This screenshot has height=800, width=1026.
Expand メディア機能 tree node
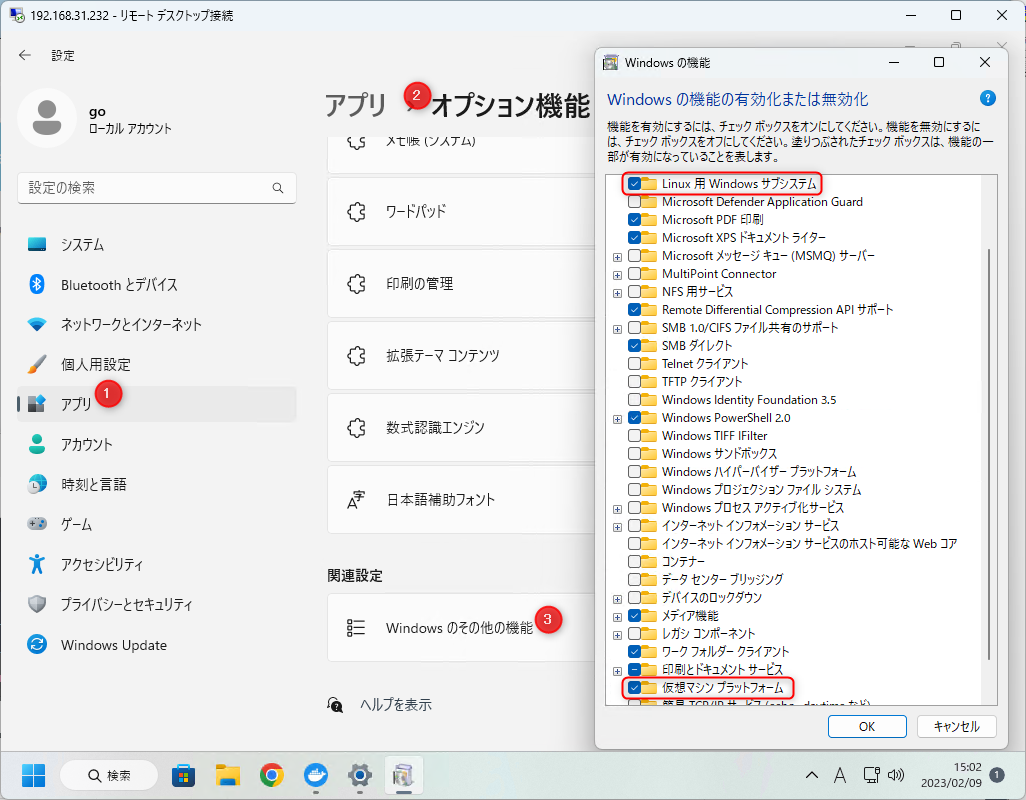tap(617, 617)
